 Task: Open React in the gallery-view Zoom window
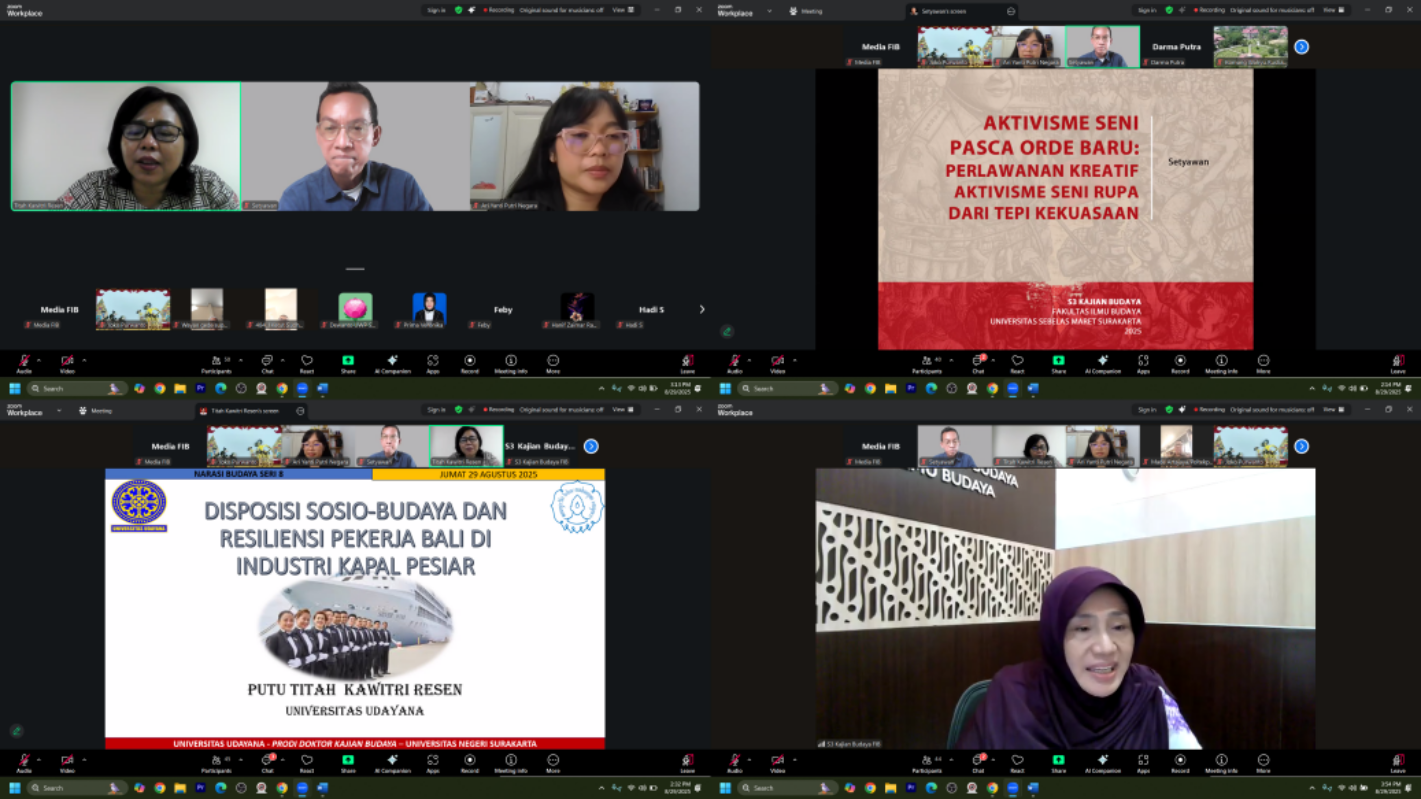point(307,364)
